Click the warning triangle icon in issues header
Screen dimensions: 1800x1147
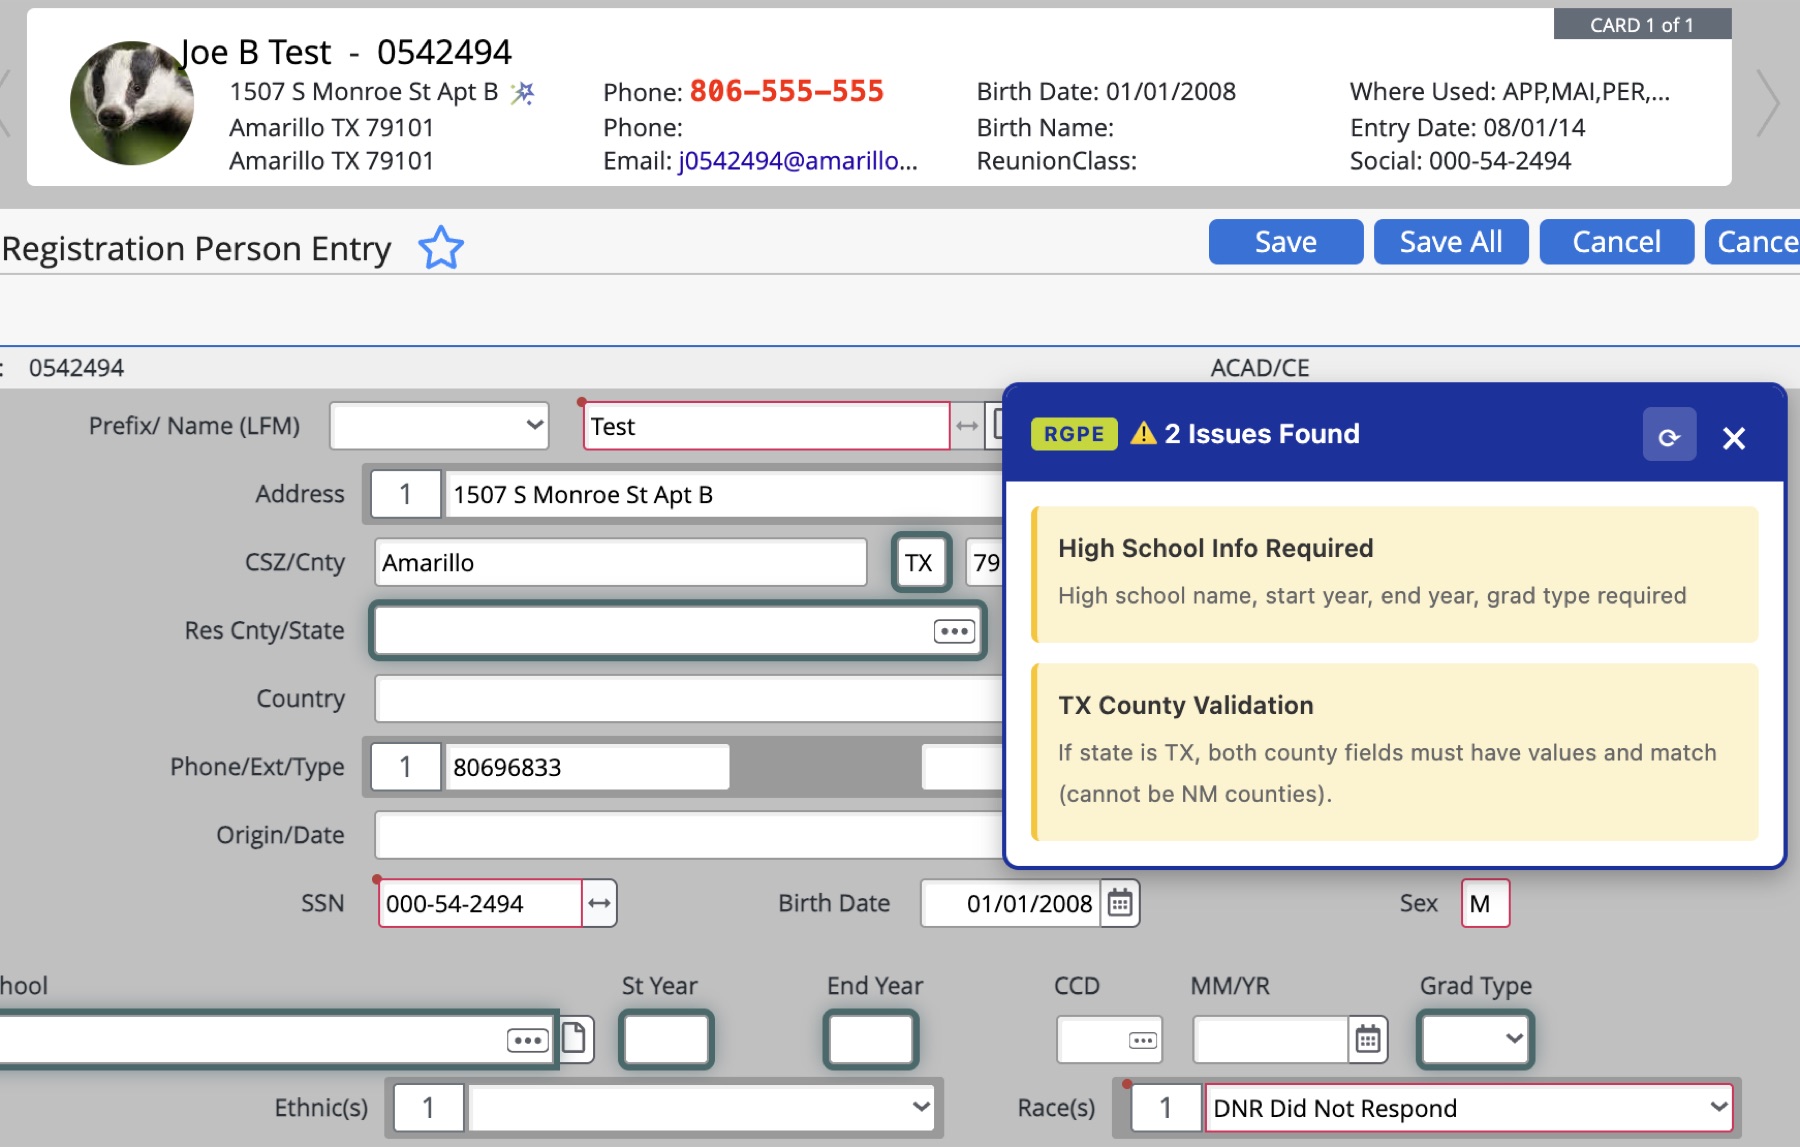pos(1143,433)
